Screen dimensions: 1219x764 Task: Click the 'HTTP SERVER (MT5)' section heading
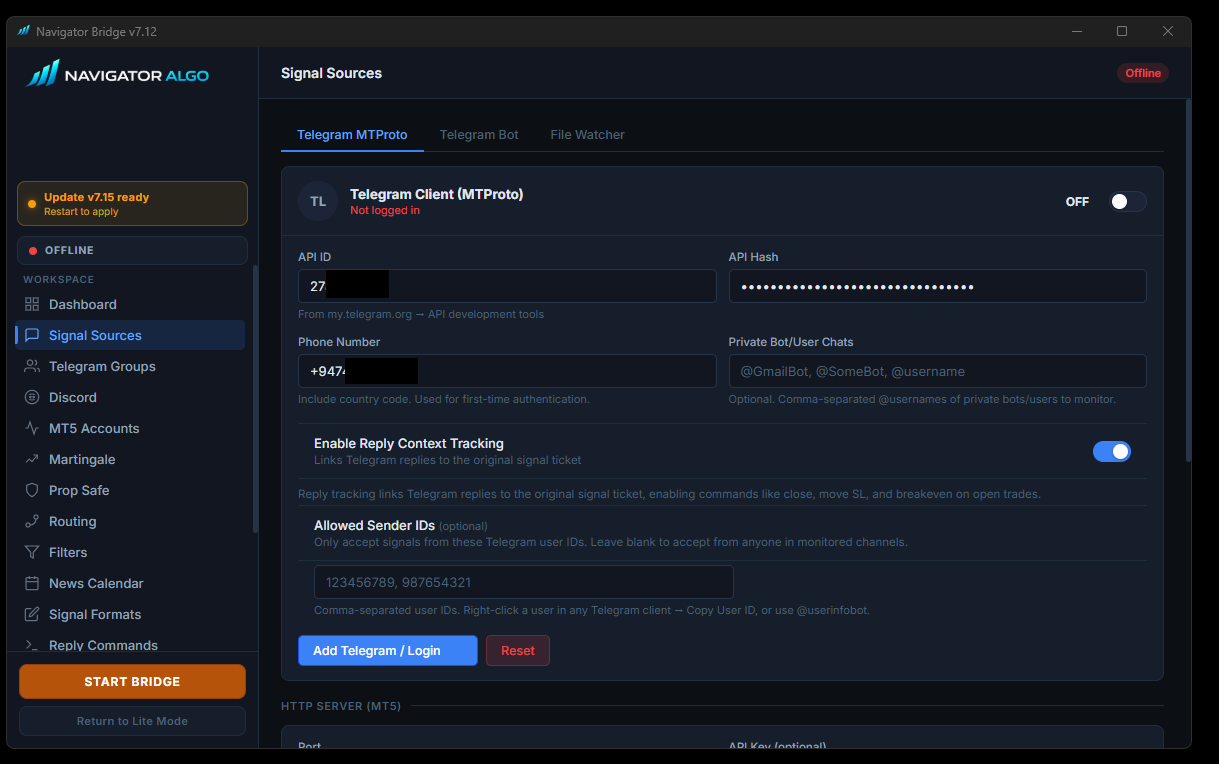pyautogui.click(x=341, y=706)
